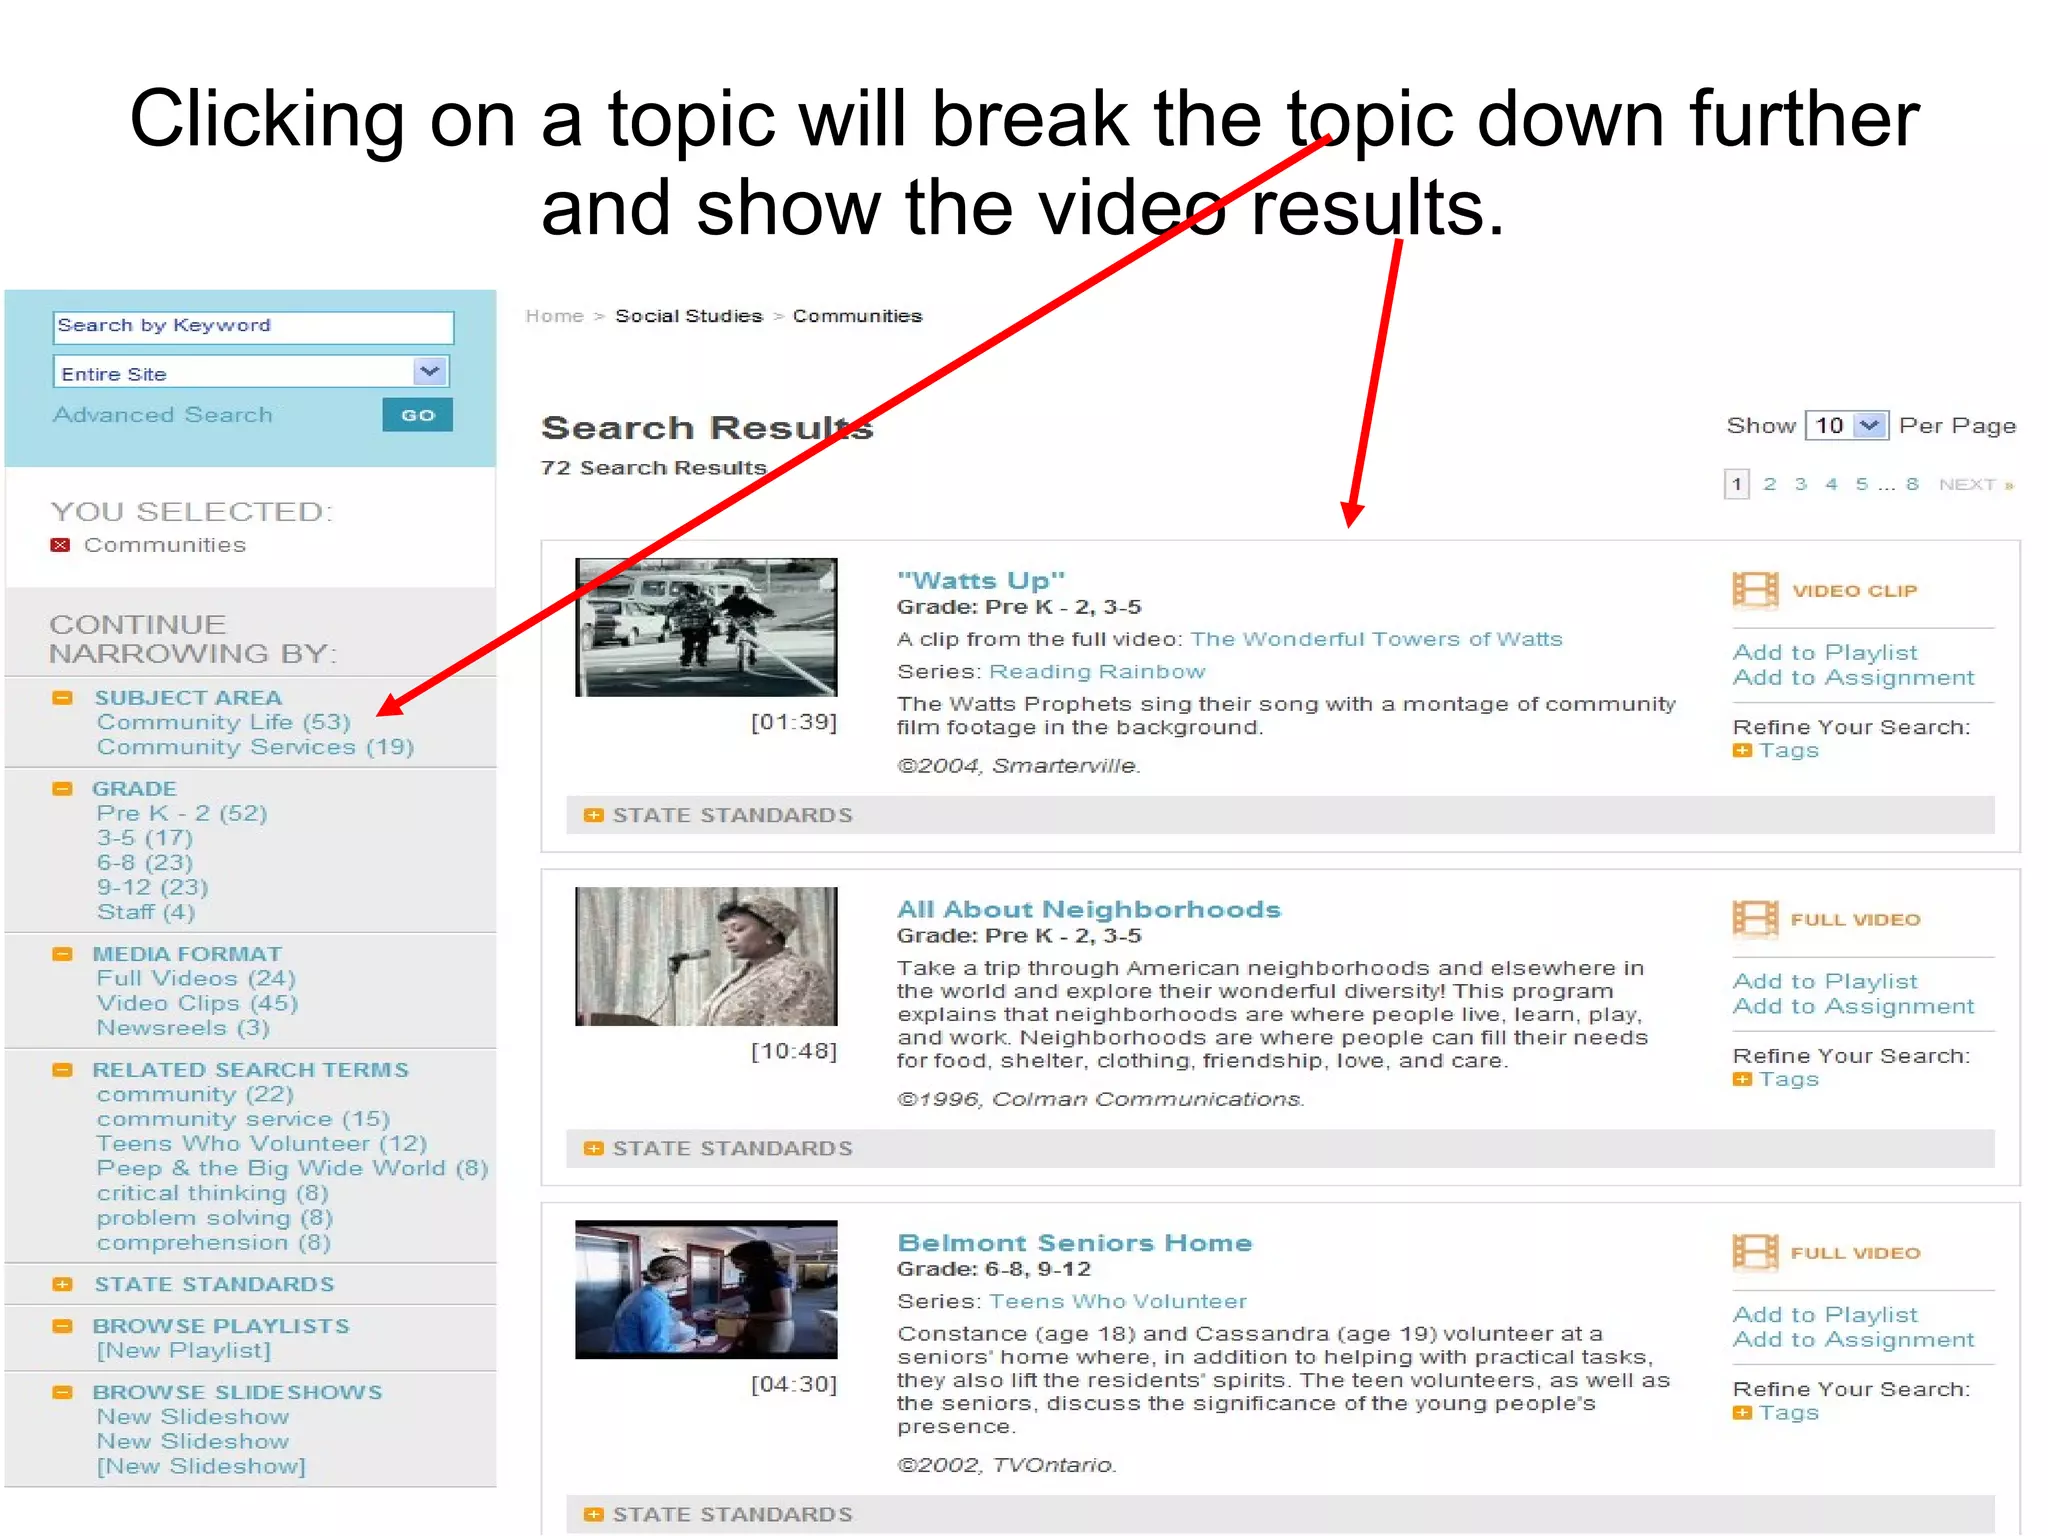Open the results Per Page dropdown
Image resolution: width=2048 pixels, height=1536 pixels.
(1846, 426)
